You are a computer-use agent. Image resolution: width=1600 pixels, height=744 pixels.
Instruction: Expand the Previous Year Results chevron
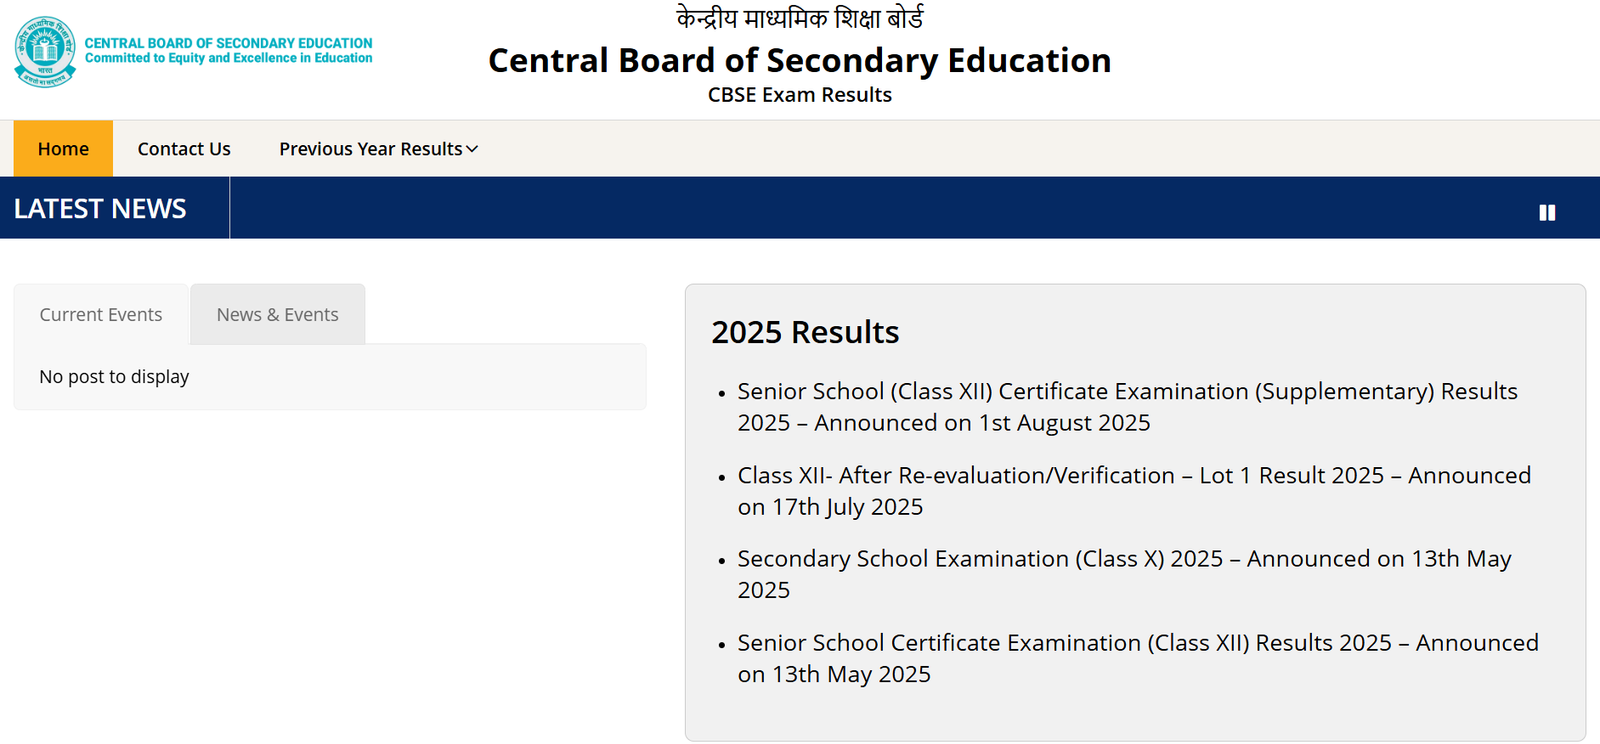click(472, 149)
